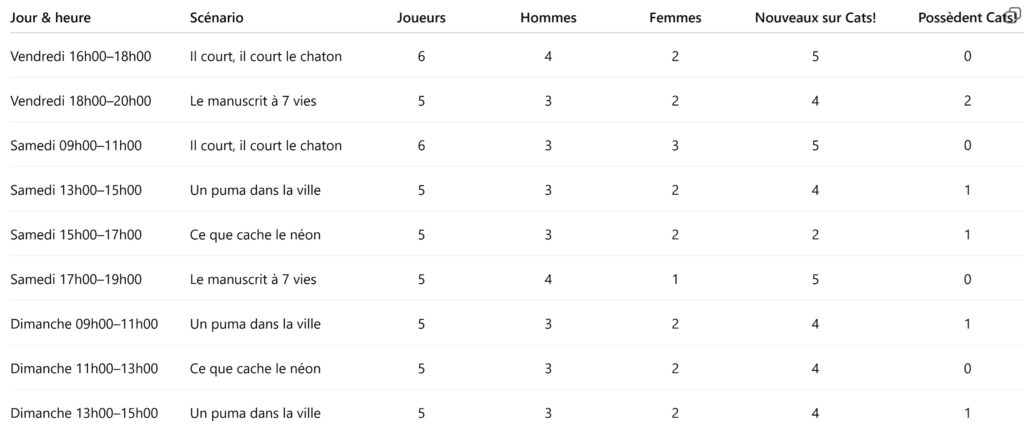Select the "Samedi 13h00–15h00" time slot cell
The image size is (1024, 438).
[x=76, y=190]
